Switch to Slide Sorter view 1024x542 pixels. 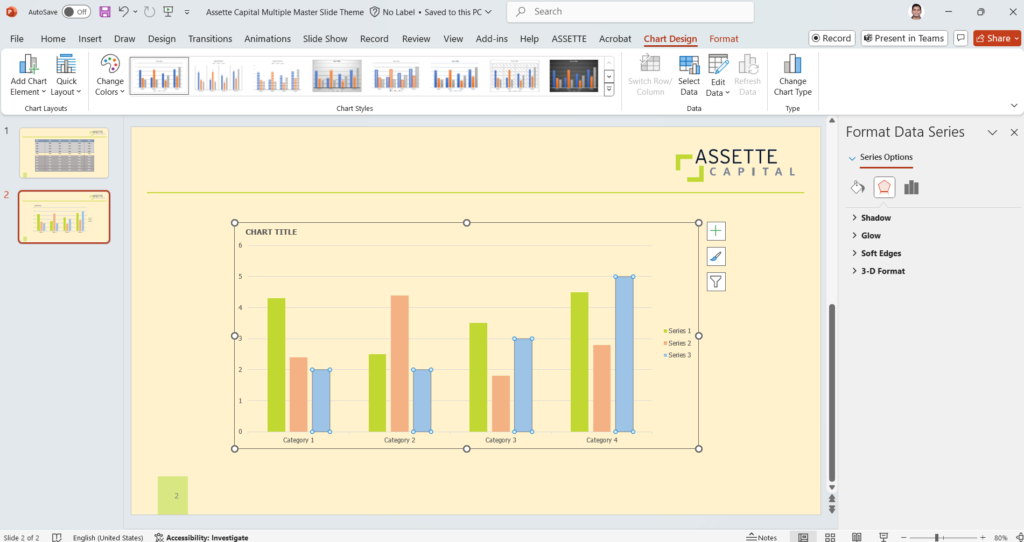(830, 537)
